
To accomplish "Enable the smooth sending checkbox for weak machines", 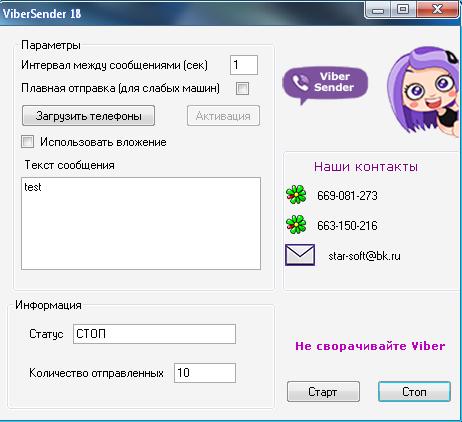I will coord(242,89).
